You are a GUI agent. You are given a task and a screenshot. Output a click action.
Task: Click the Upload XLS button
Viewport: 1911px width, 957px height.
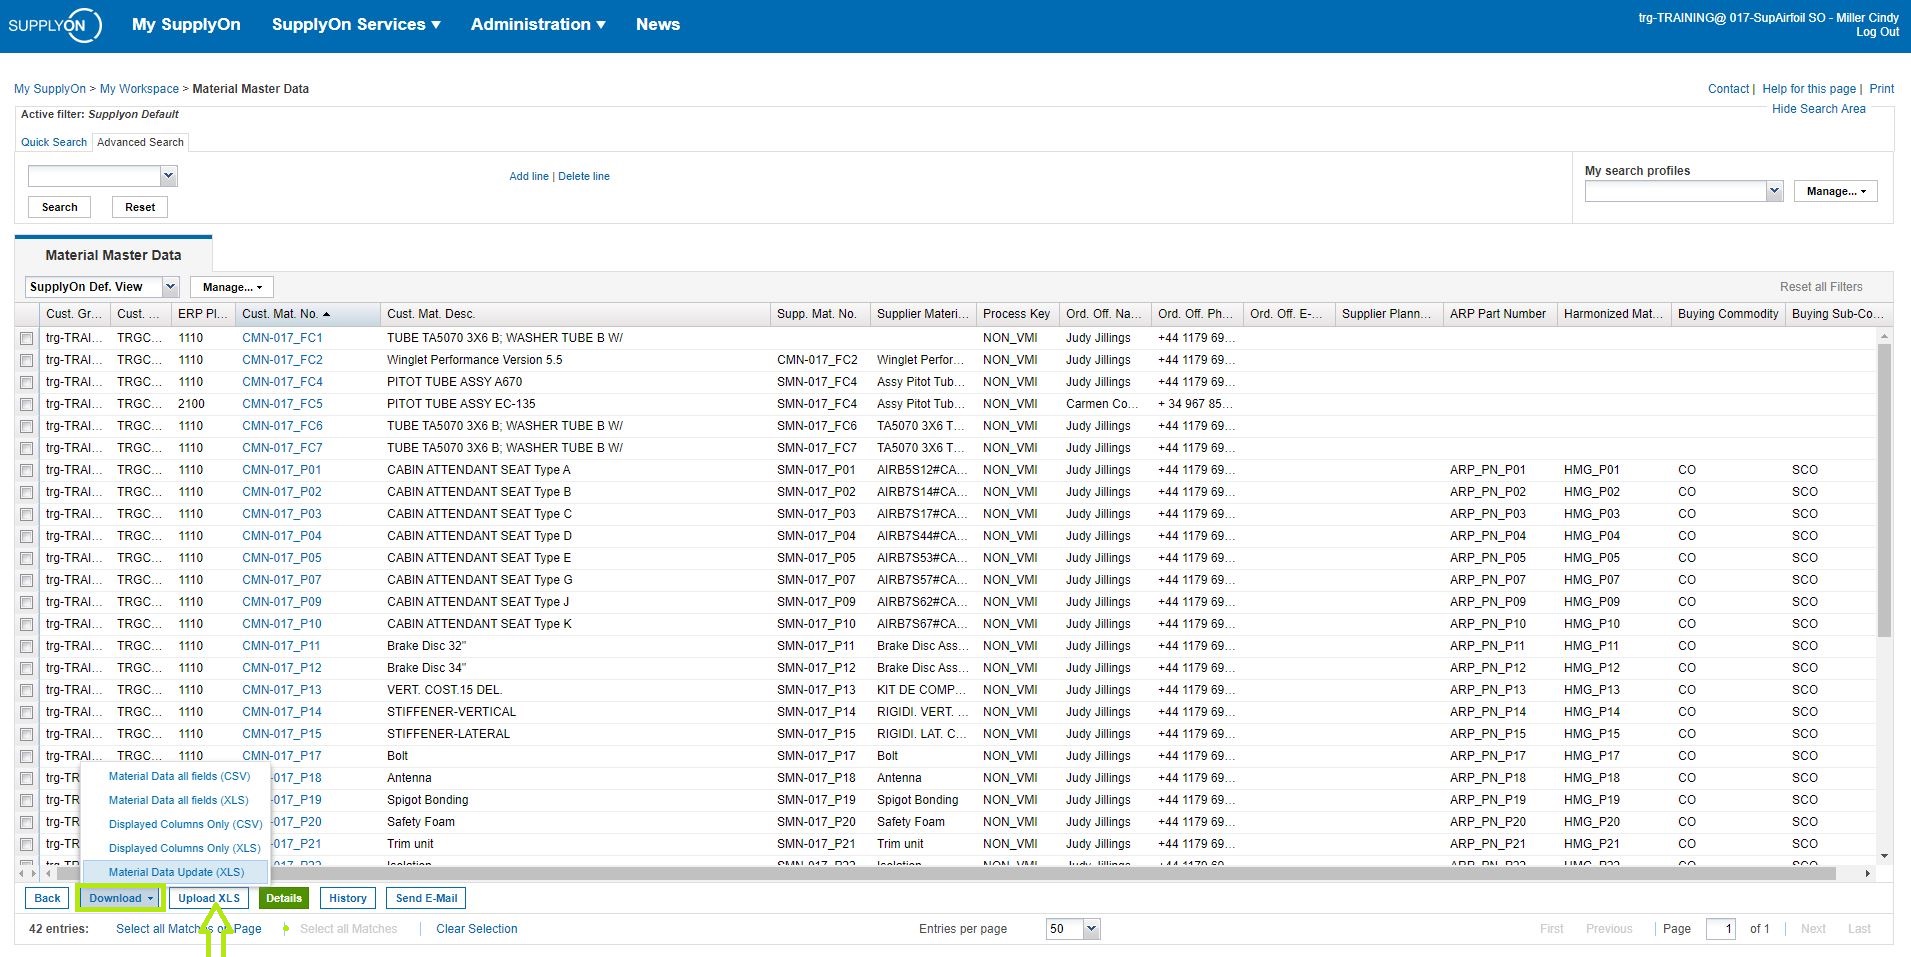pyautogui.click(x=209, y=898)
